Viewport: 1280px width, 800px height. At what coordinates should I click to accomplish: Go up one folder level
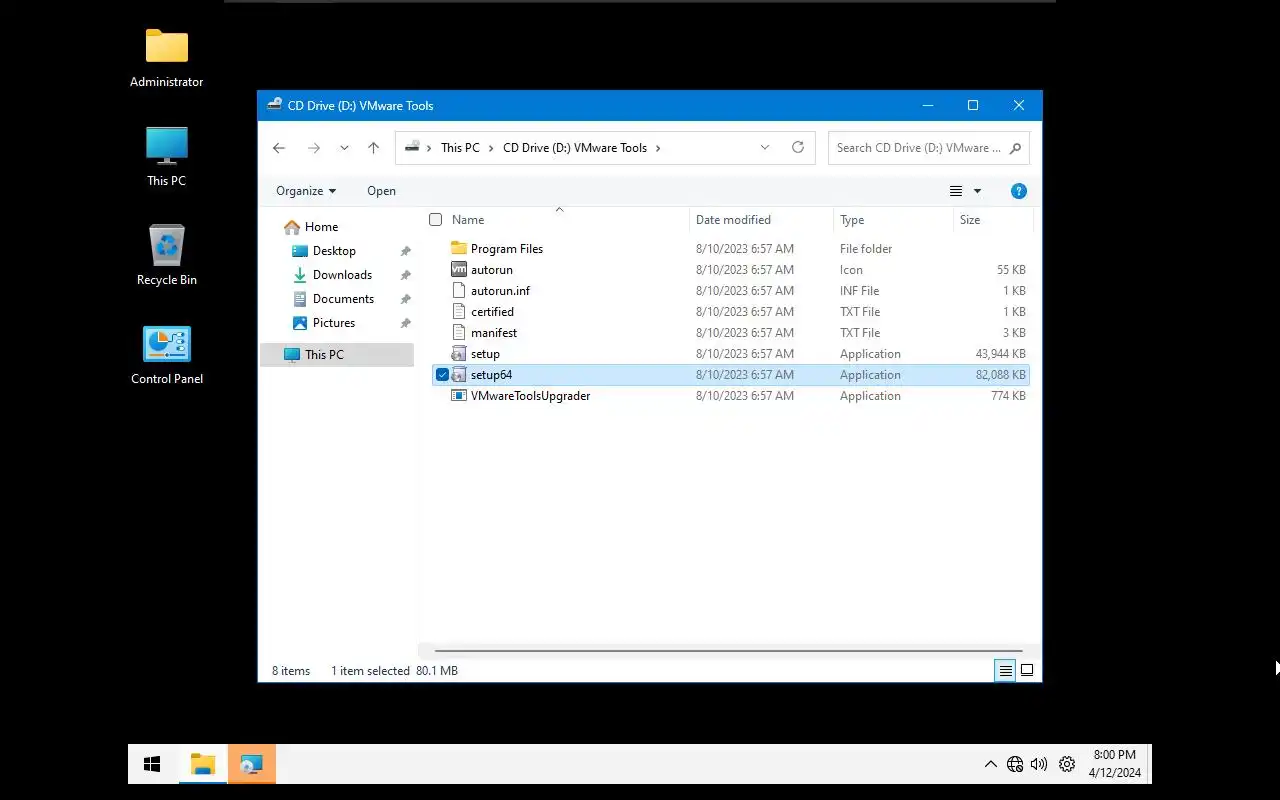373,148
